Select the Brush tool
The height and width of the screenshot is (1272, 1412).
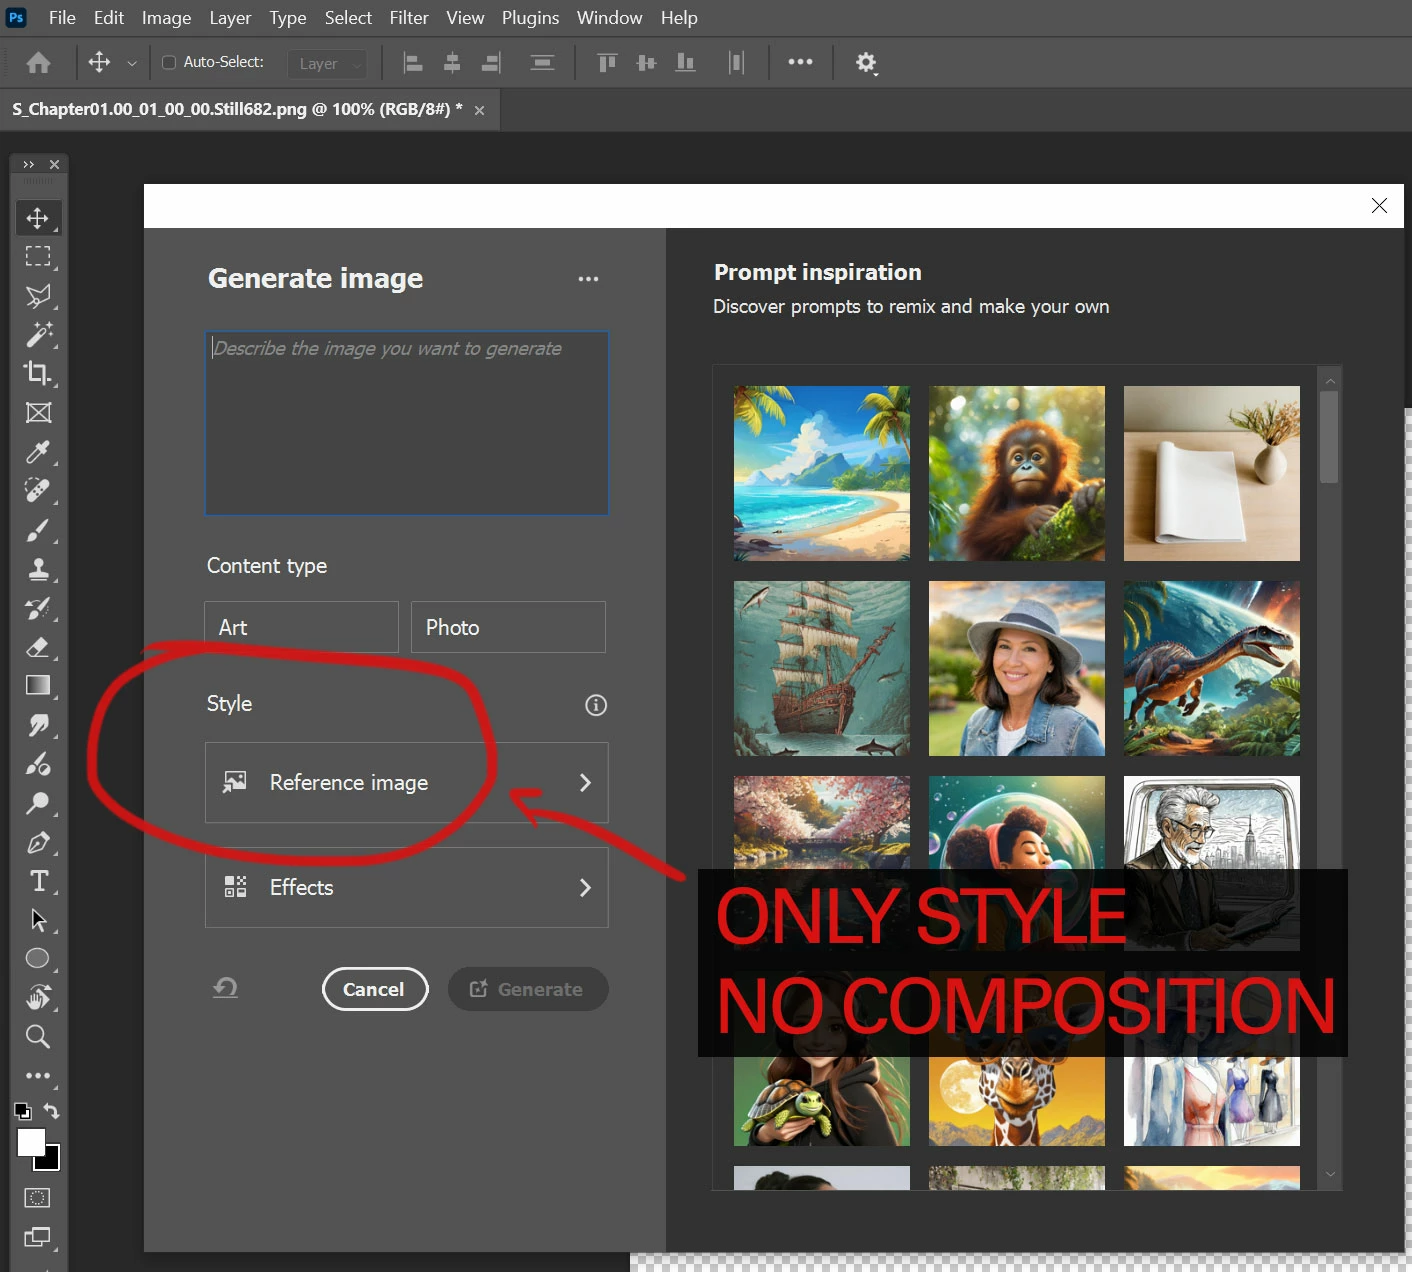point(38,530)
